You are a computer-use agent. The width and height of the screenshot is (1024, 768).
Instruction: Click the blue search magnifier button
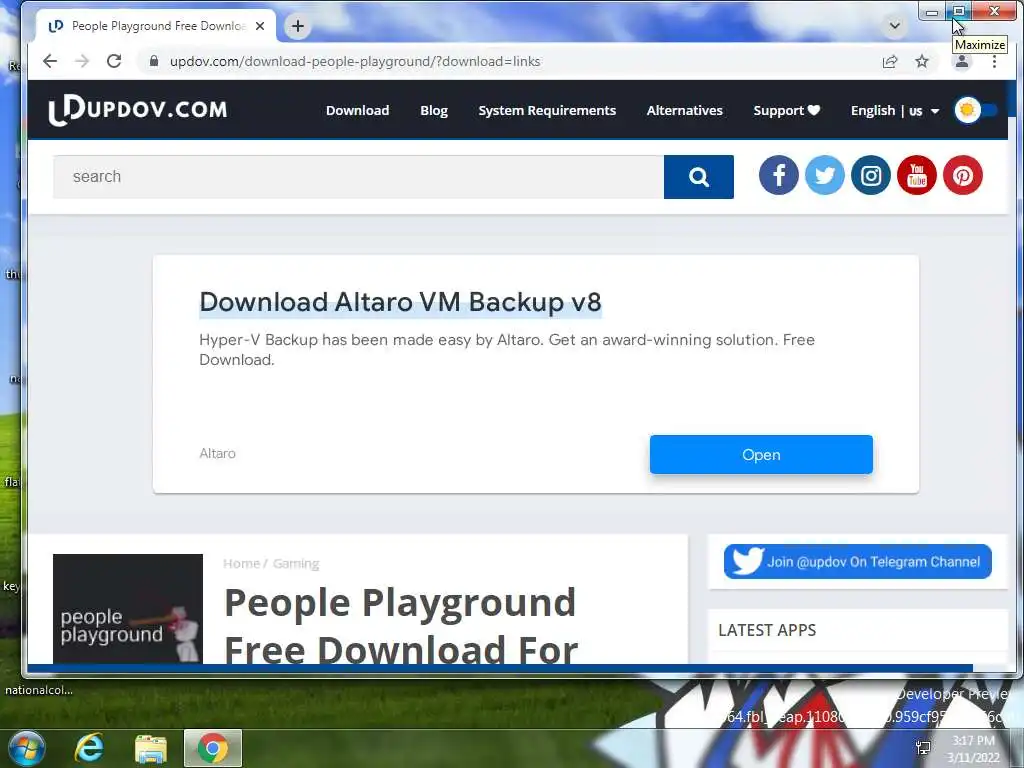point(699,177)
